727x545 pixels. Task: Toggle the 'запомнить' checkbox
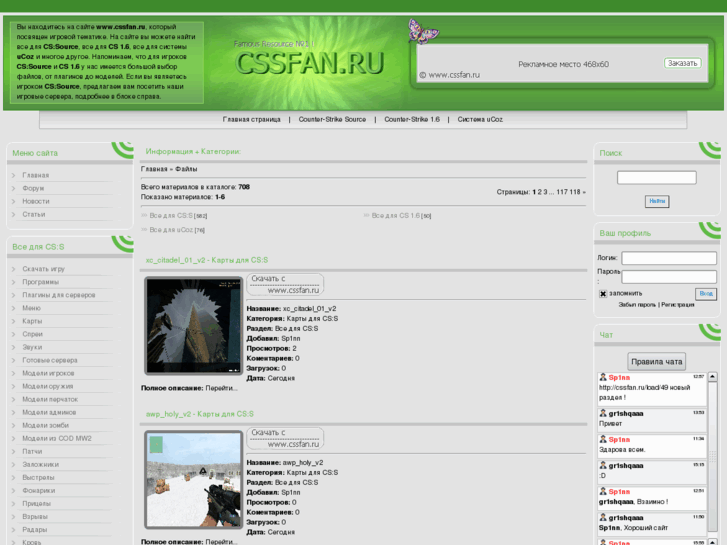click(603, 294)
